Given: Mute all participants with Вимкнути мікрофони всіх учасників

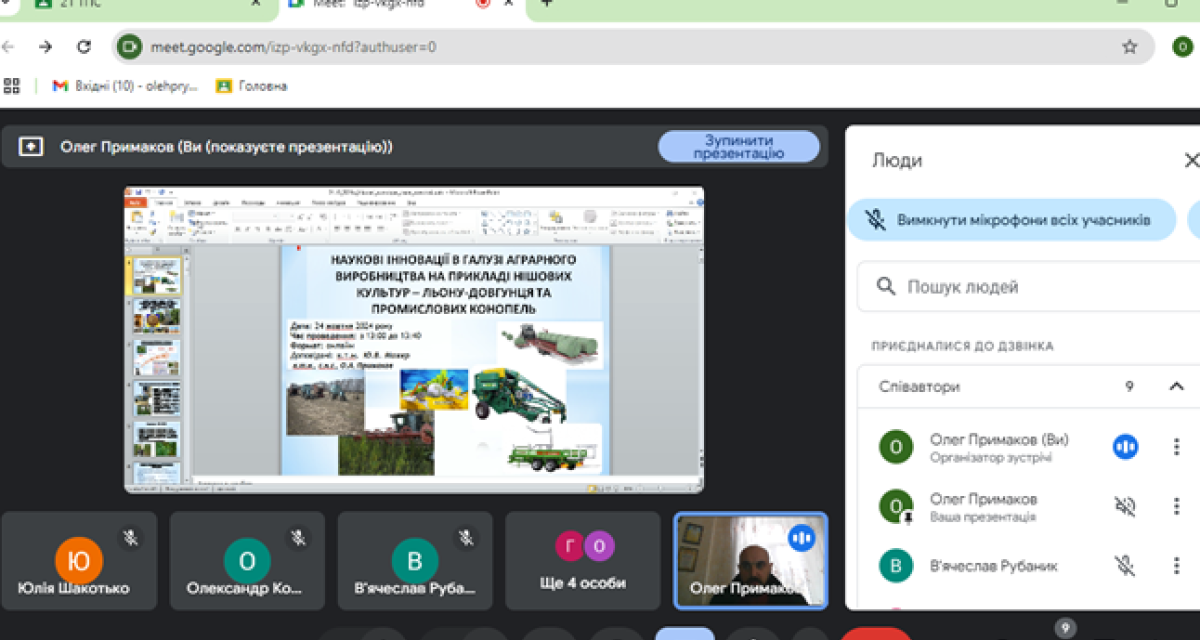Looking at the screenshot, I should (x=1011, y=220).
